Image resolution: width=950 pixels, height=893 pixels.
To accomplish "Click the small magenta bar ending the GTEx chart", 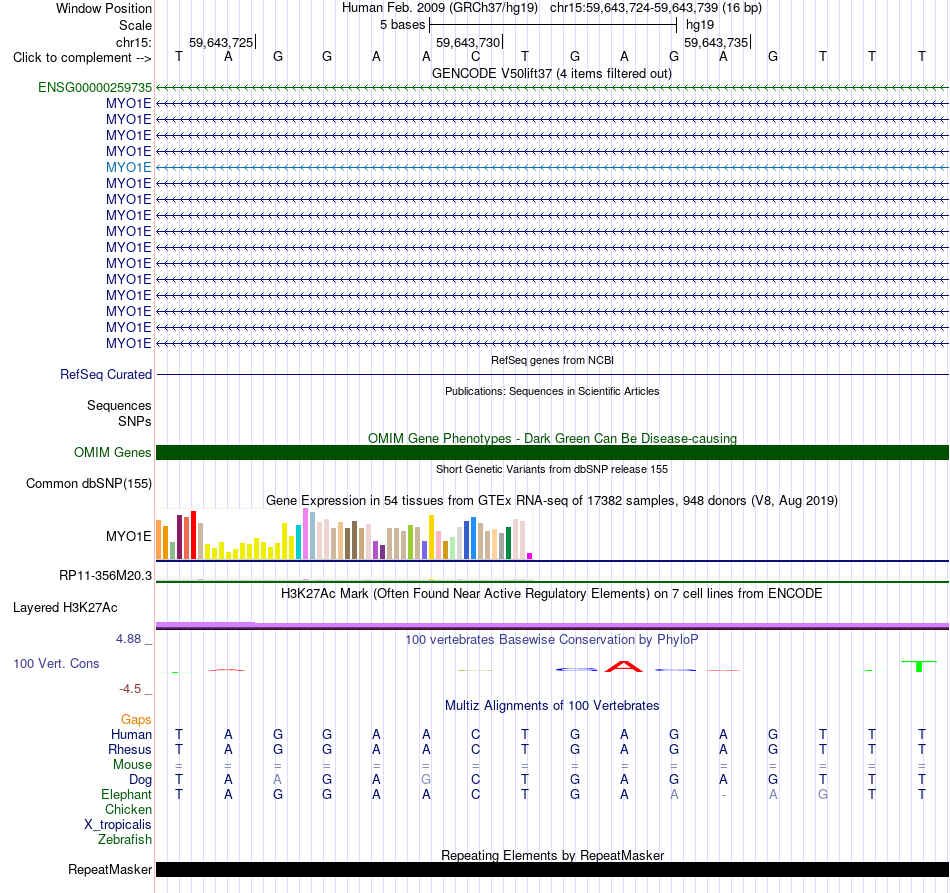I will [x=530, y=556].
